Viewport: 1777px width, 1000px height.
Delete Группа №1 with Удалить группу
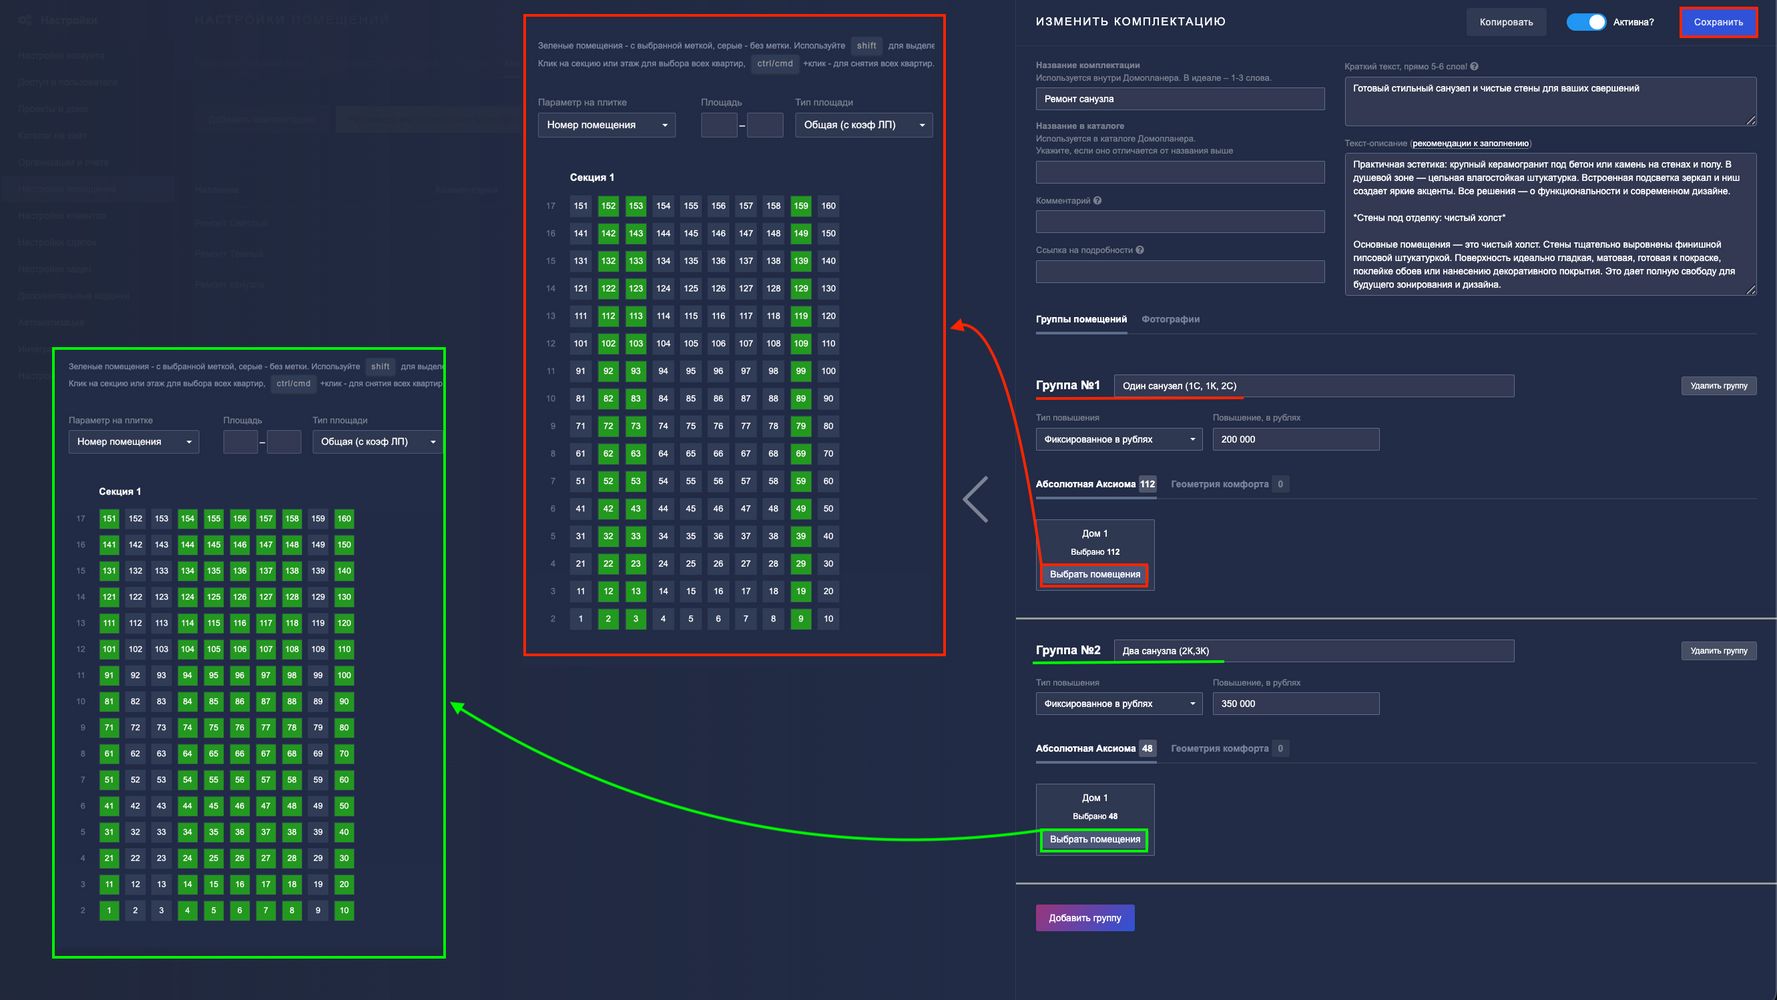pos(1718,386)
